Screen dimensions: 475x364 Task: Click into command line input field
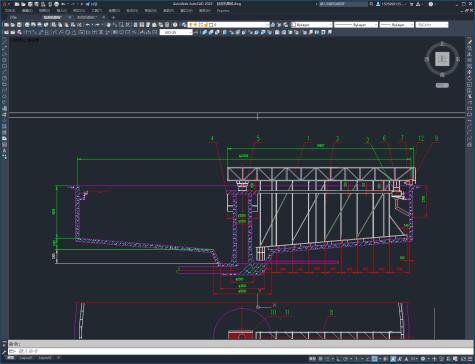(x=240, y=351)
